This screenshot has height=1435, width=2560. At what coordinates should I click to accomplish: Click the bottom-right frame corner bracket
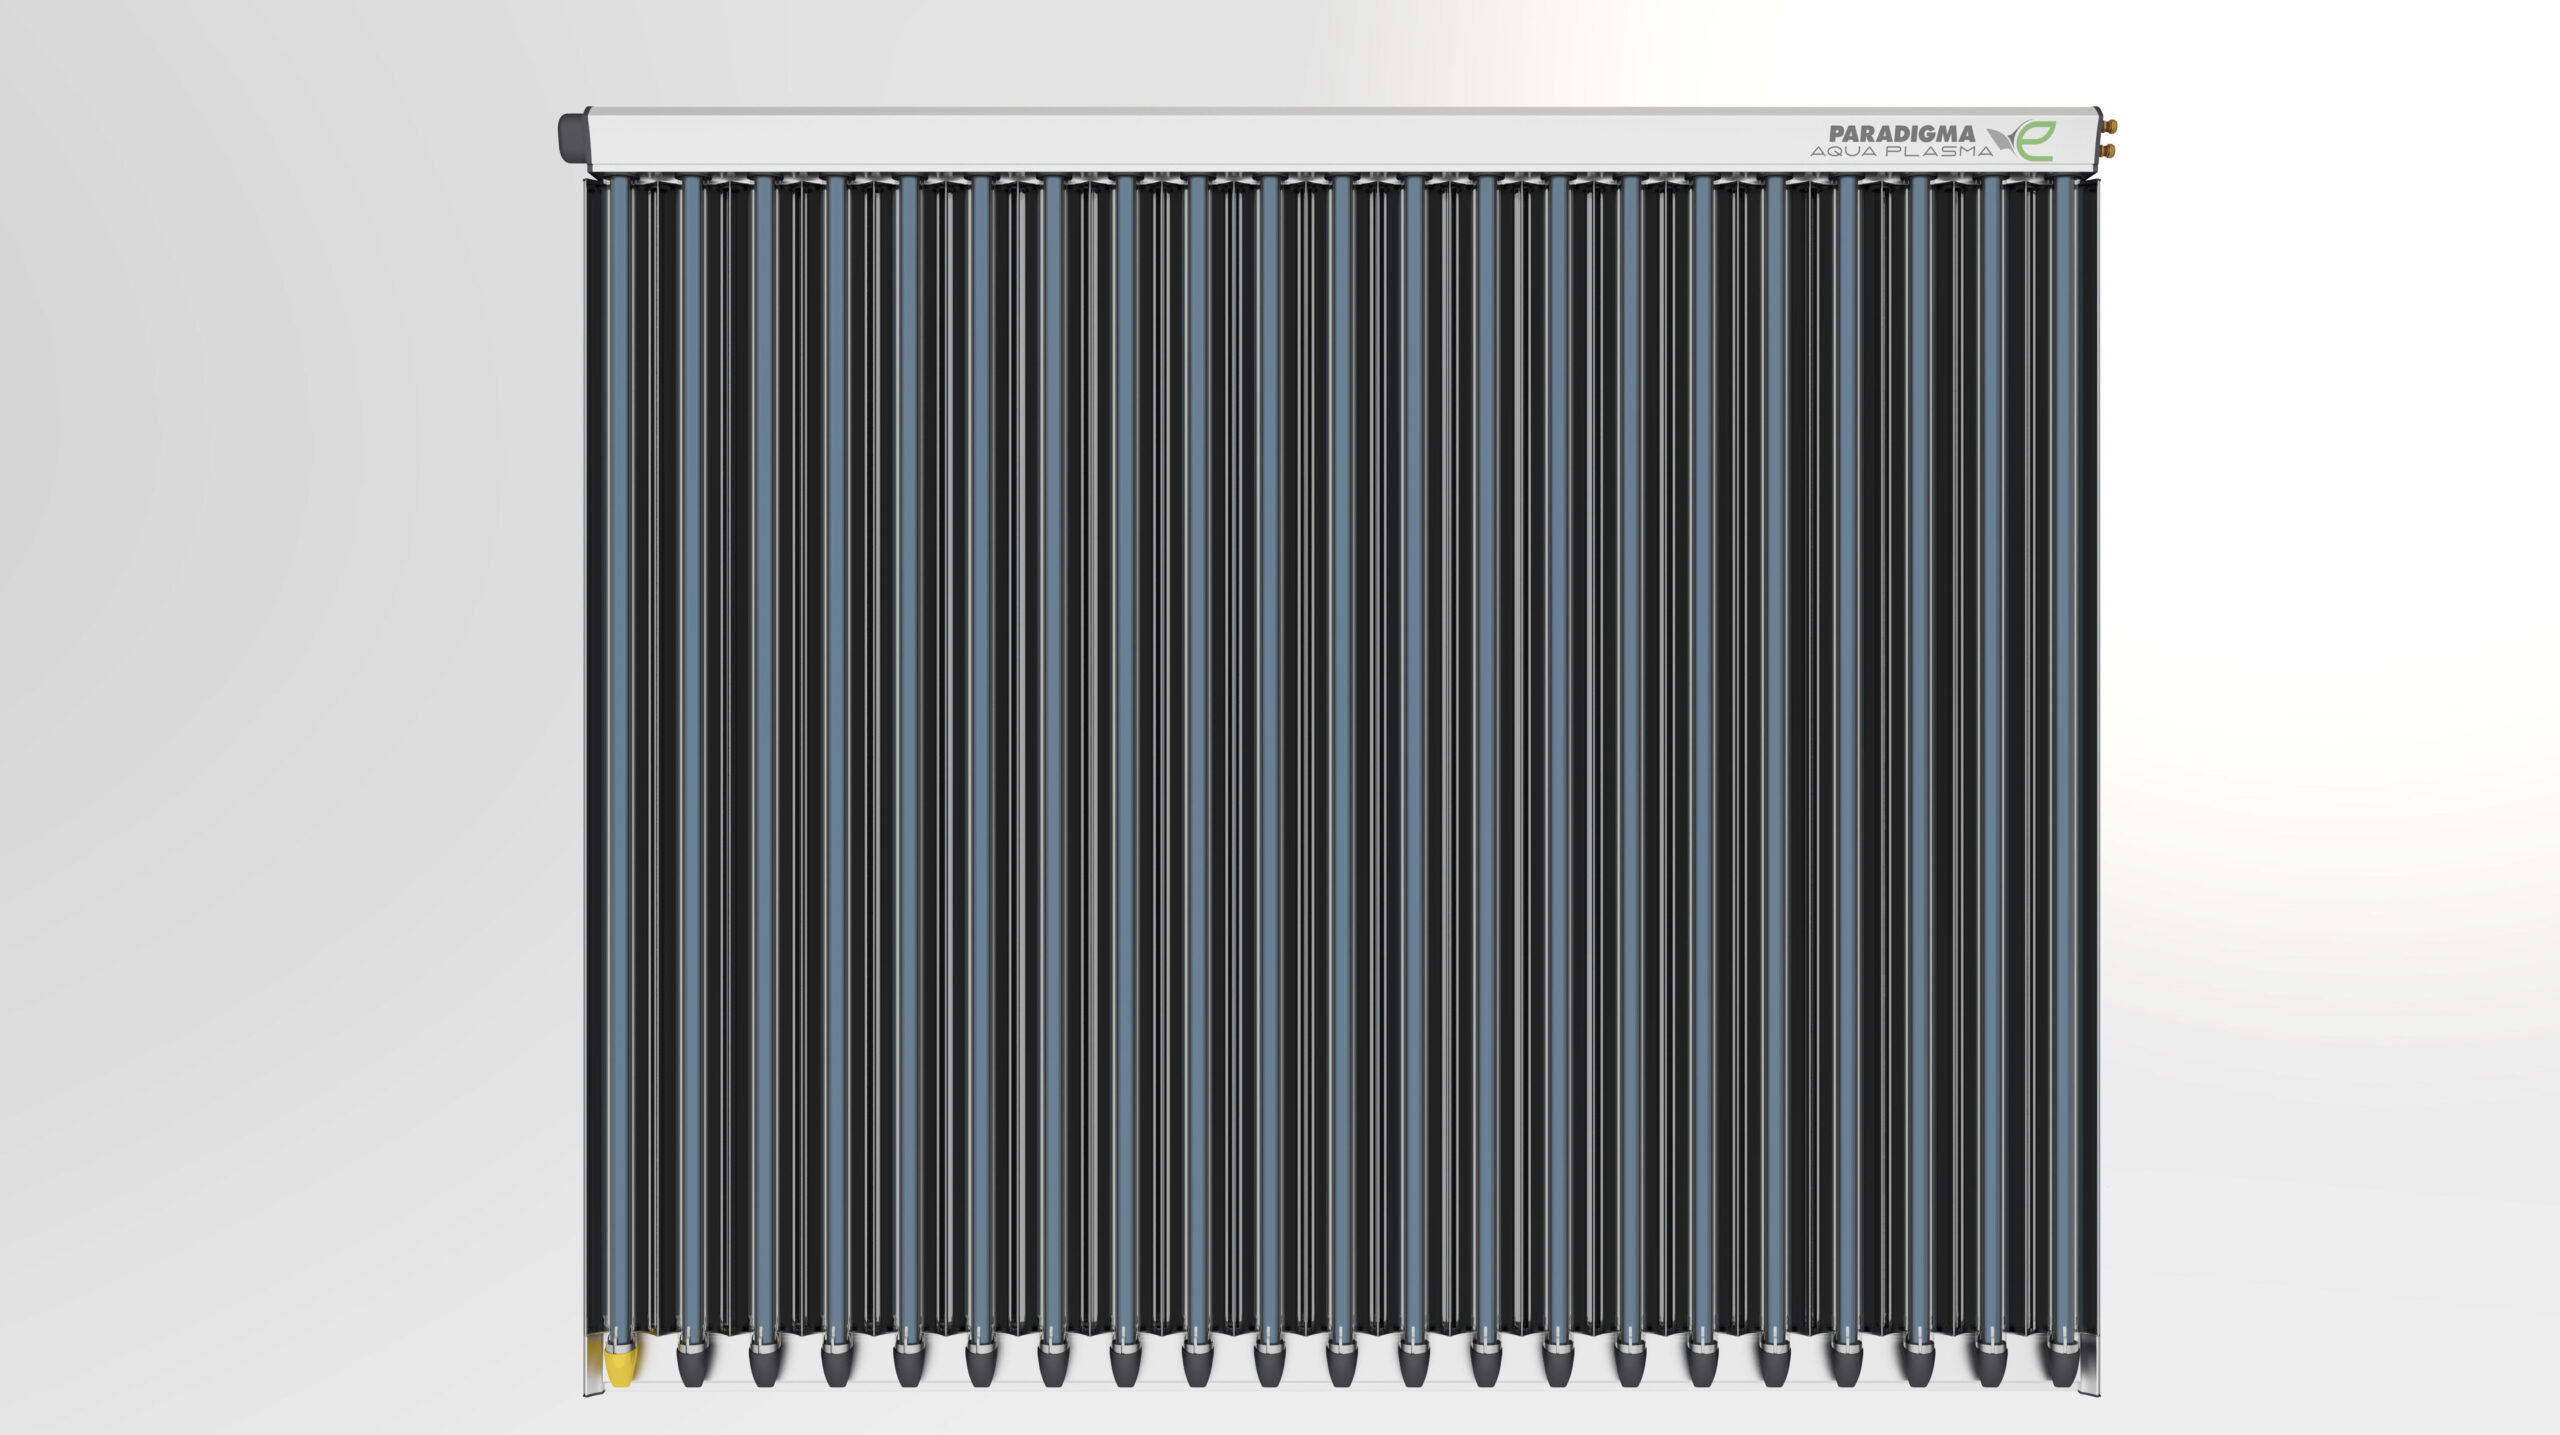(2089, 1368)
